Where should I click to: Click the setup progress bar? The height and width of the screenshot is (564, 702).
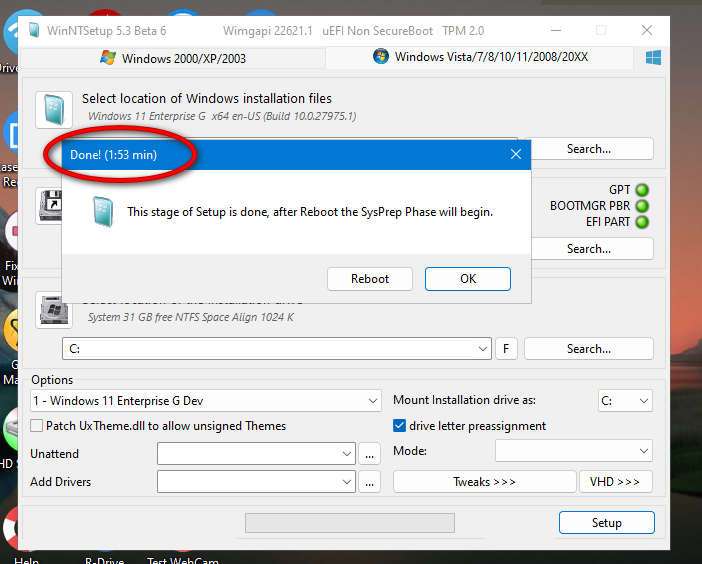pos(350,523)
